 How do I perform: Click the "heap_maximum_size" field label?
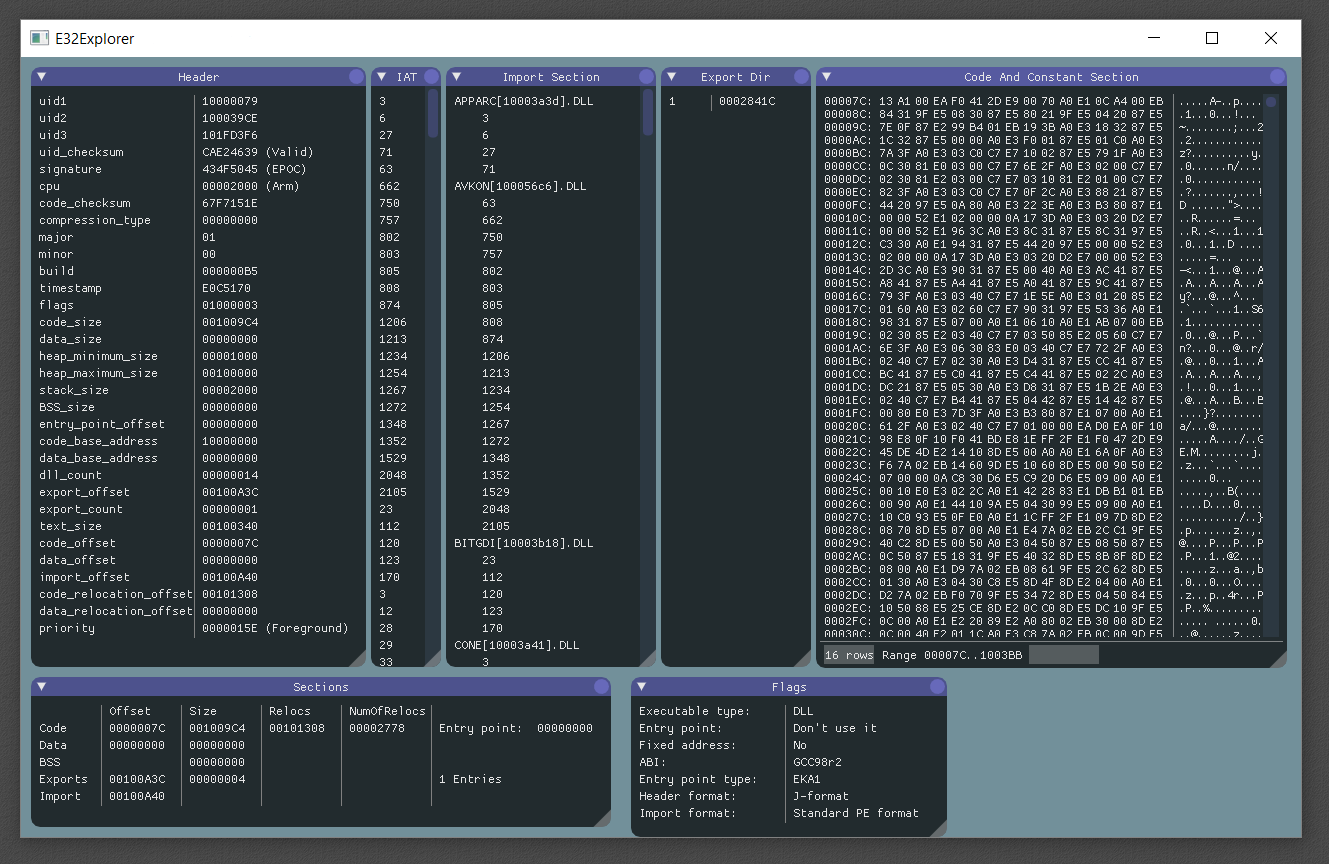[x=99, y=373]
